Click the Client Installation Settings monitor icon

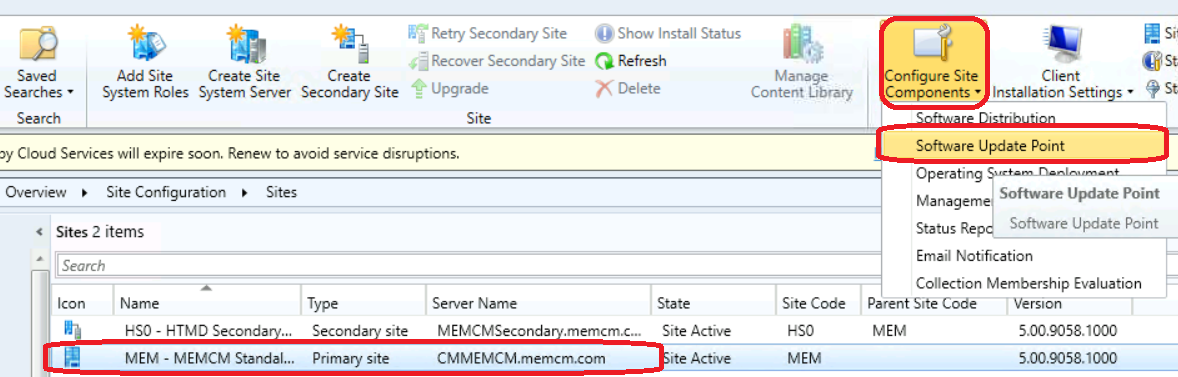(1062, 45)
